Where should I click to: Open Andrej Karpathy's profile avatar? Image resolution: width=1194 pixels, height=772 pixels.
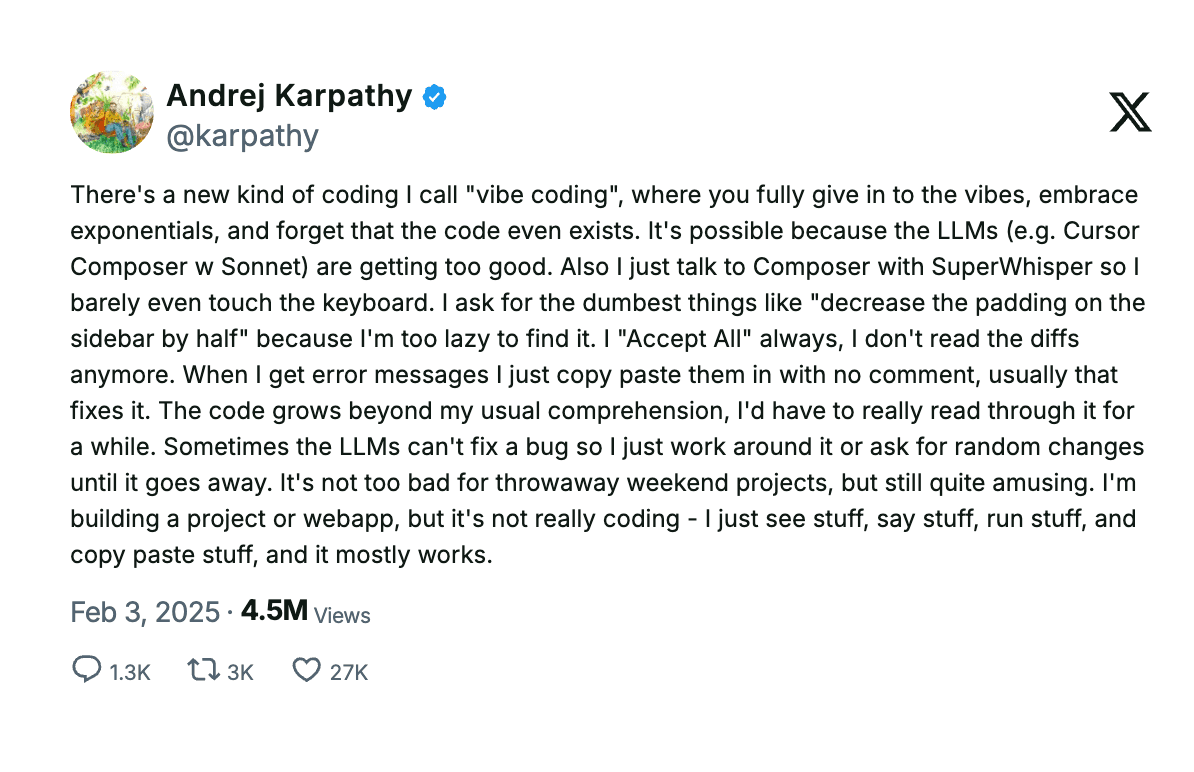click(x=111, y=112)
